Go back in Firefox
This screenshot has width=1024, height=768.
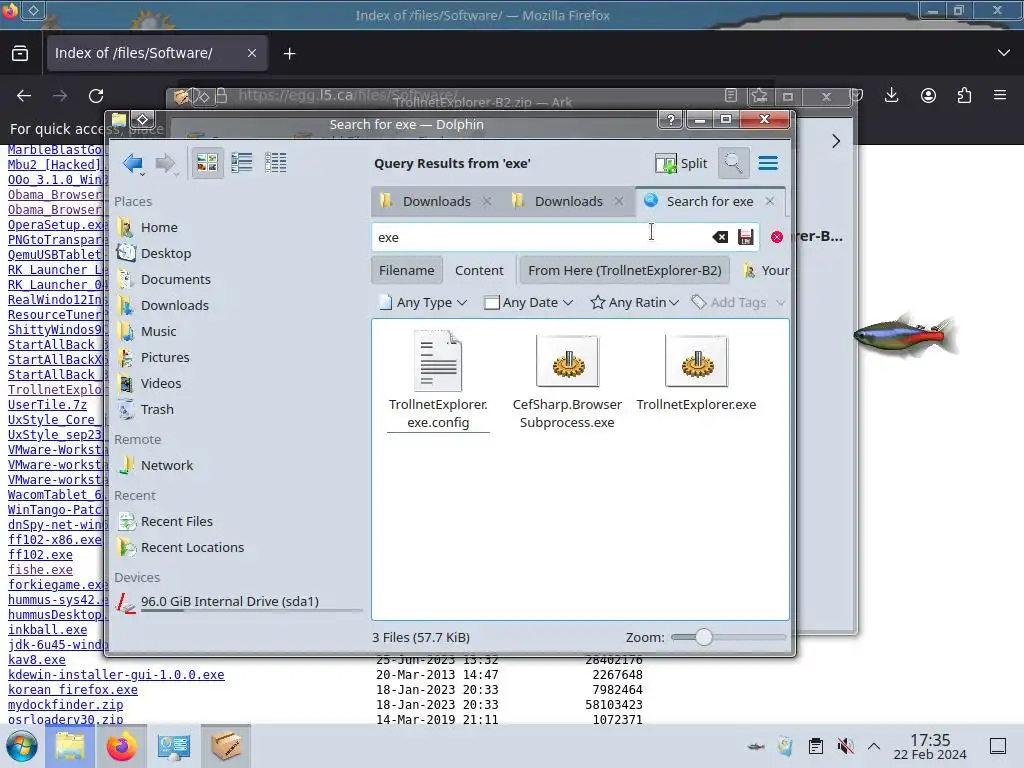click(x=24, y=96)
